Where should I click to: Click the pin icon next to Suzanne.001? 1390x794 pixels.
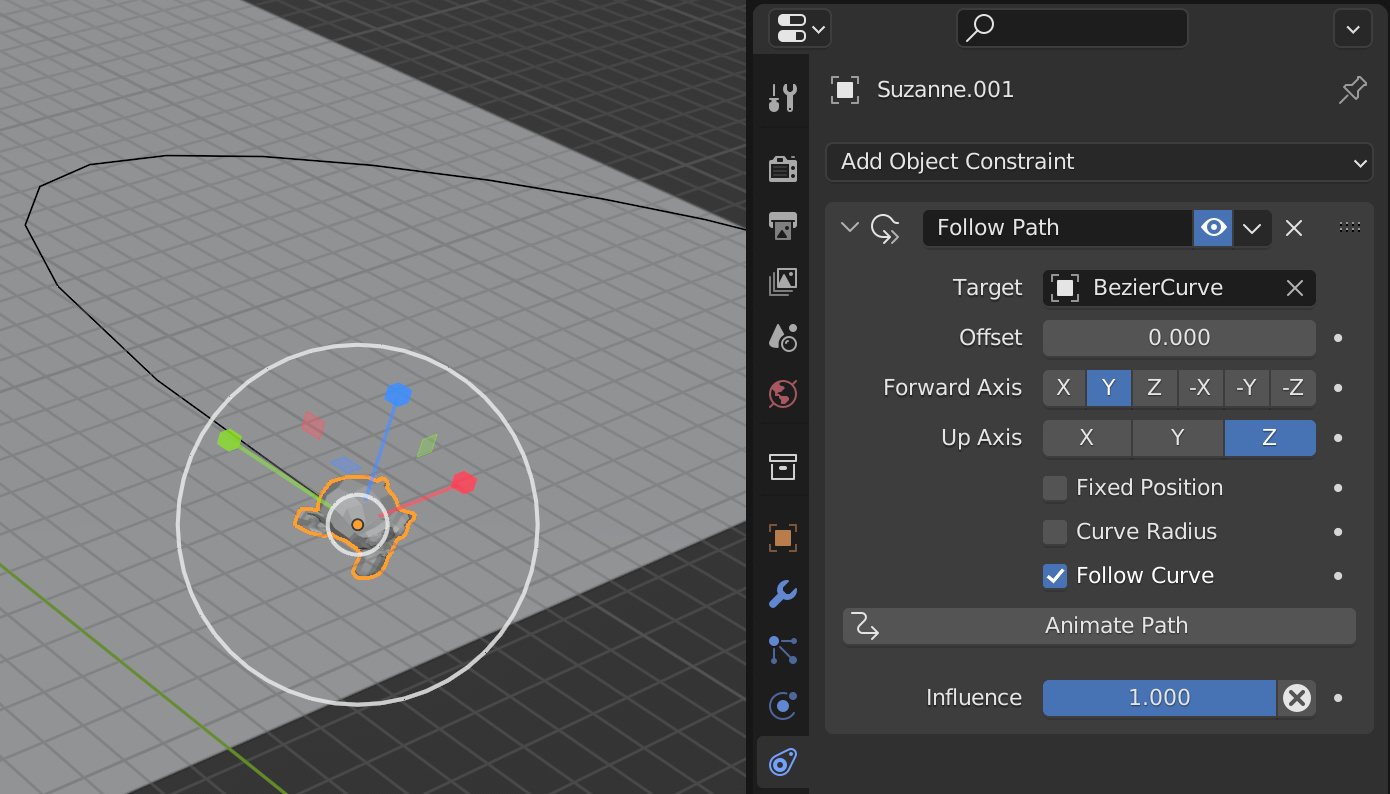(1352, 90)
